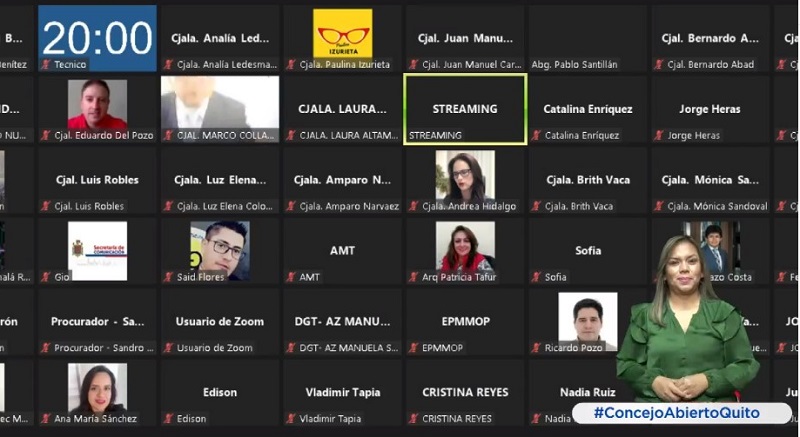Click the #ConcejoAbiertoQuito hashtag banner

[682, 413]
